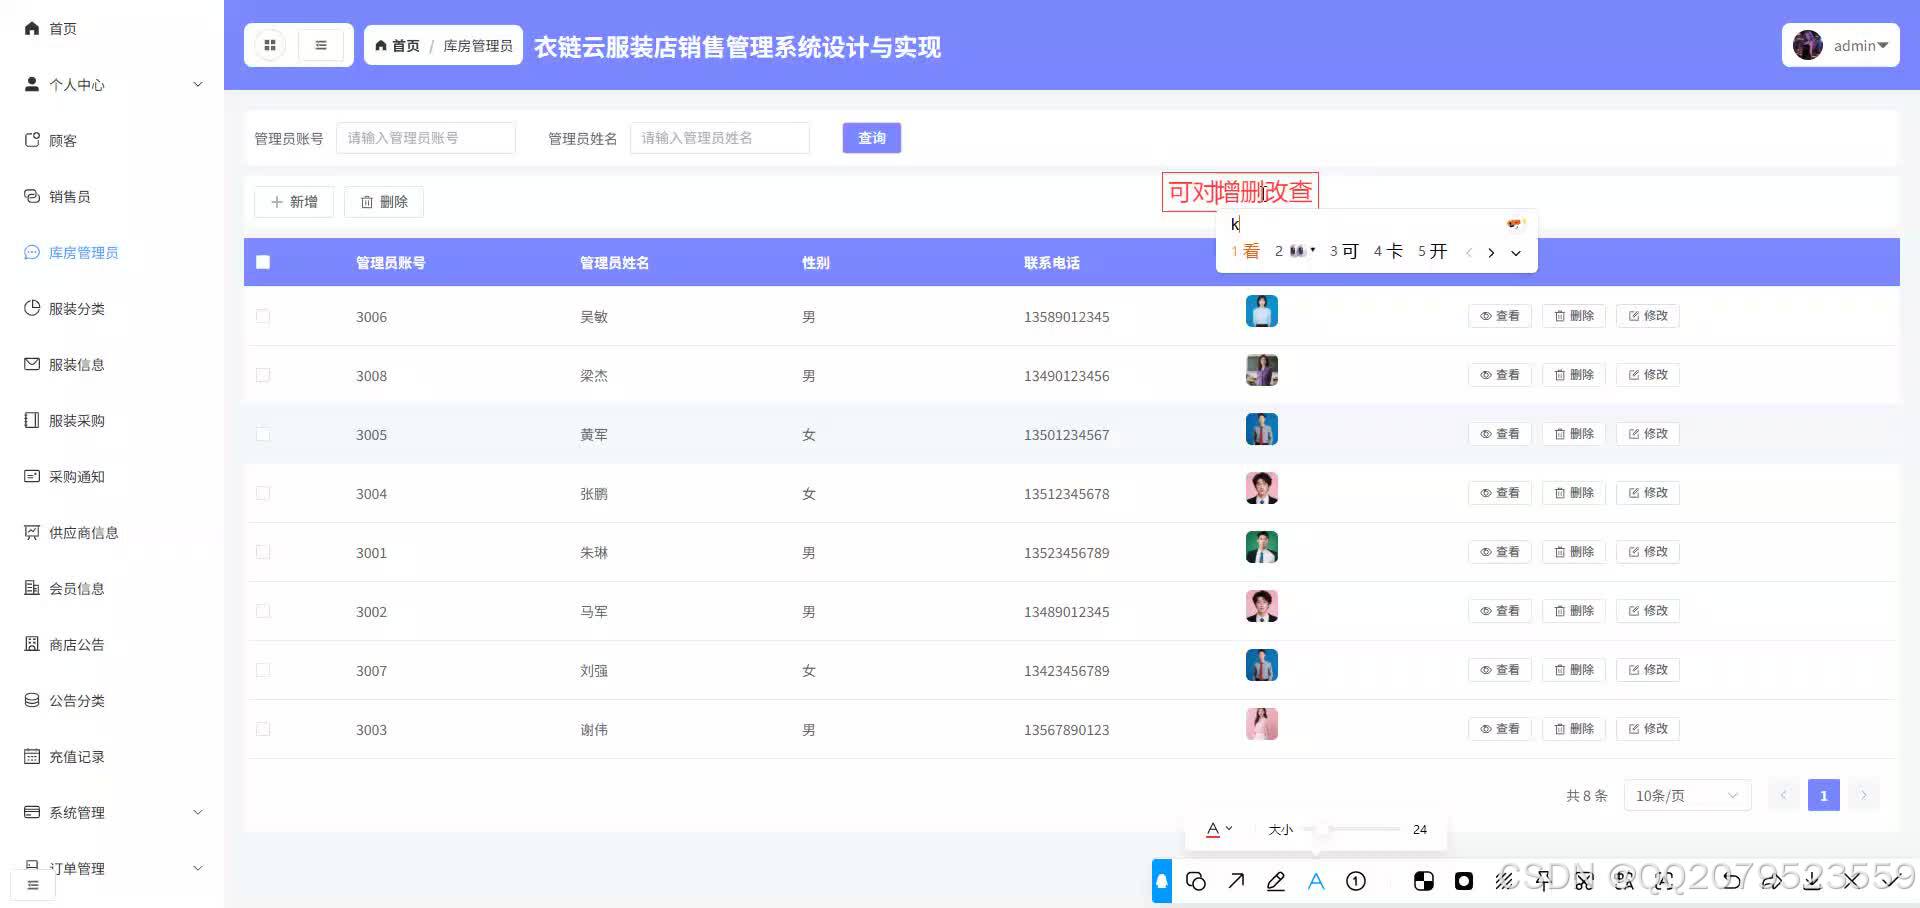Image resolution: width=1920 pixels, height=908 pixels.
Task: Check the row for account 3006
Action: pyautogui.click(x=263, y=316)
